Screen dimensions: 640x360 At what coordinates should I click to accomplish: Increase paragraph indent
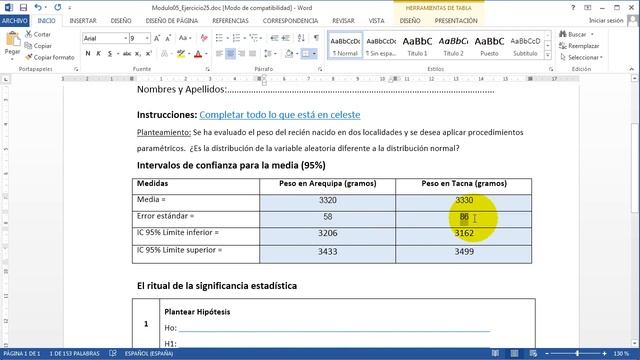click(x=286, y=38)
